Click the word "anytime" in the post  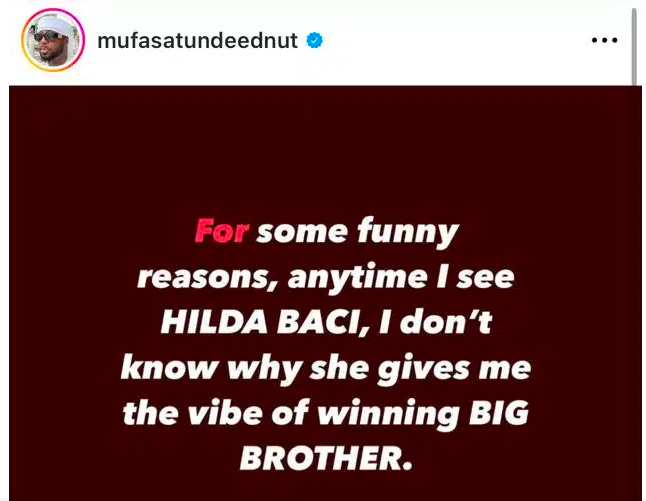point(357,279)
